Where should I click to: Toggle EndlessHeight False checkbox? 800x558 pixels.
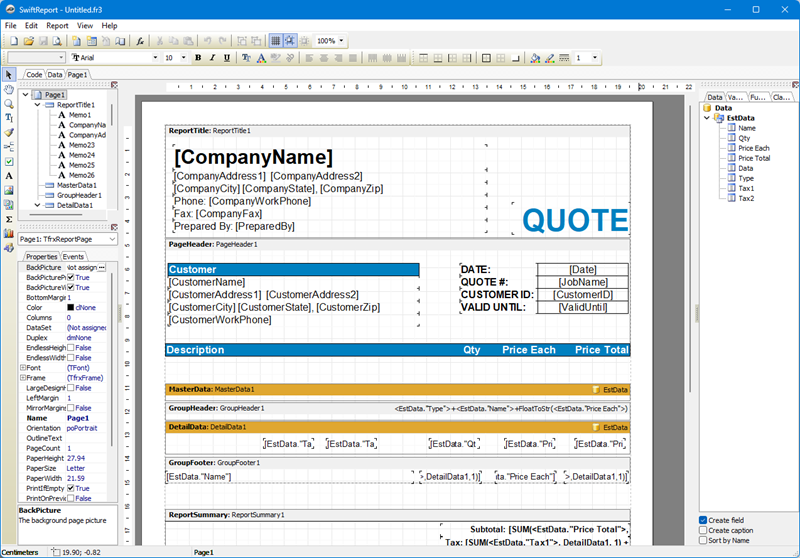pos(71,348)
